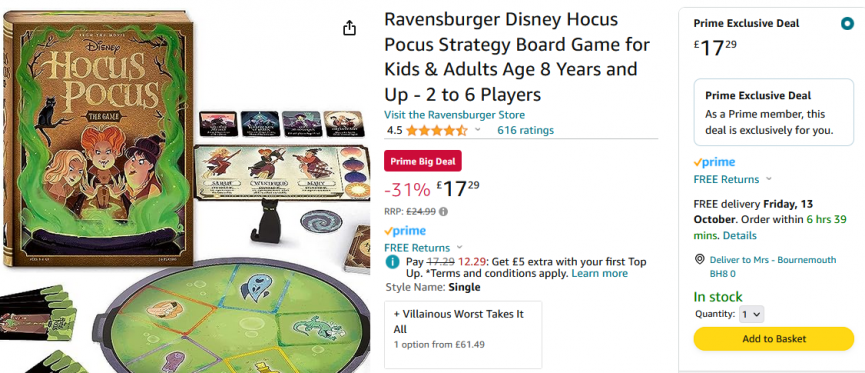The width and height of the screenshot is (865, 373).
Task: Add item to basket
Action: point(773,339)
